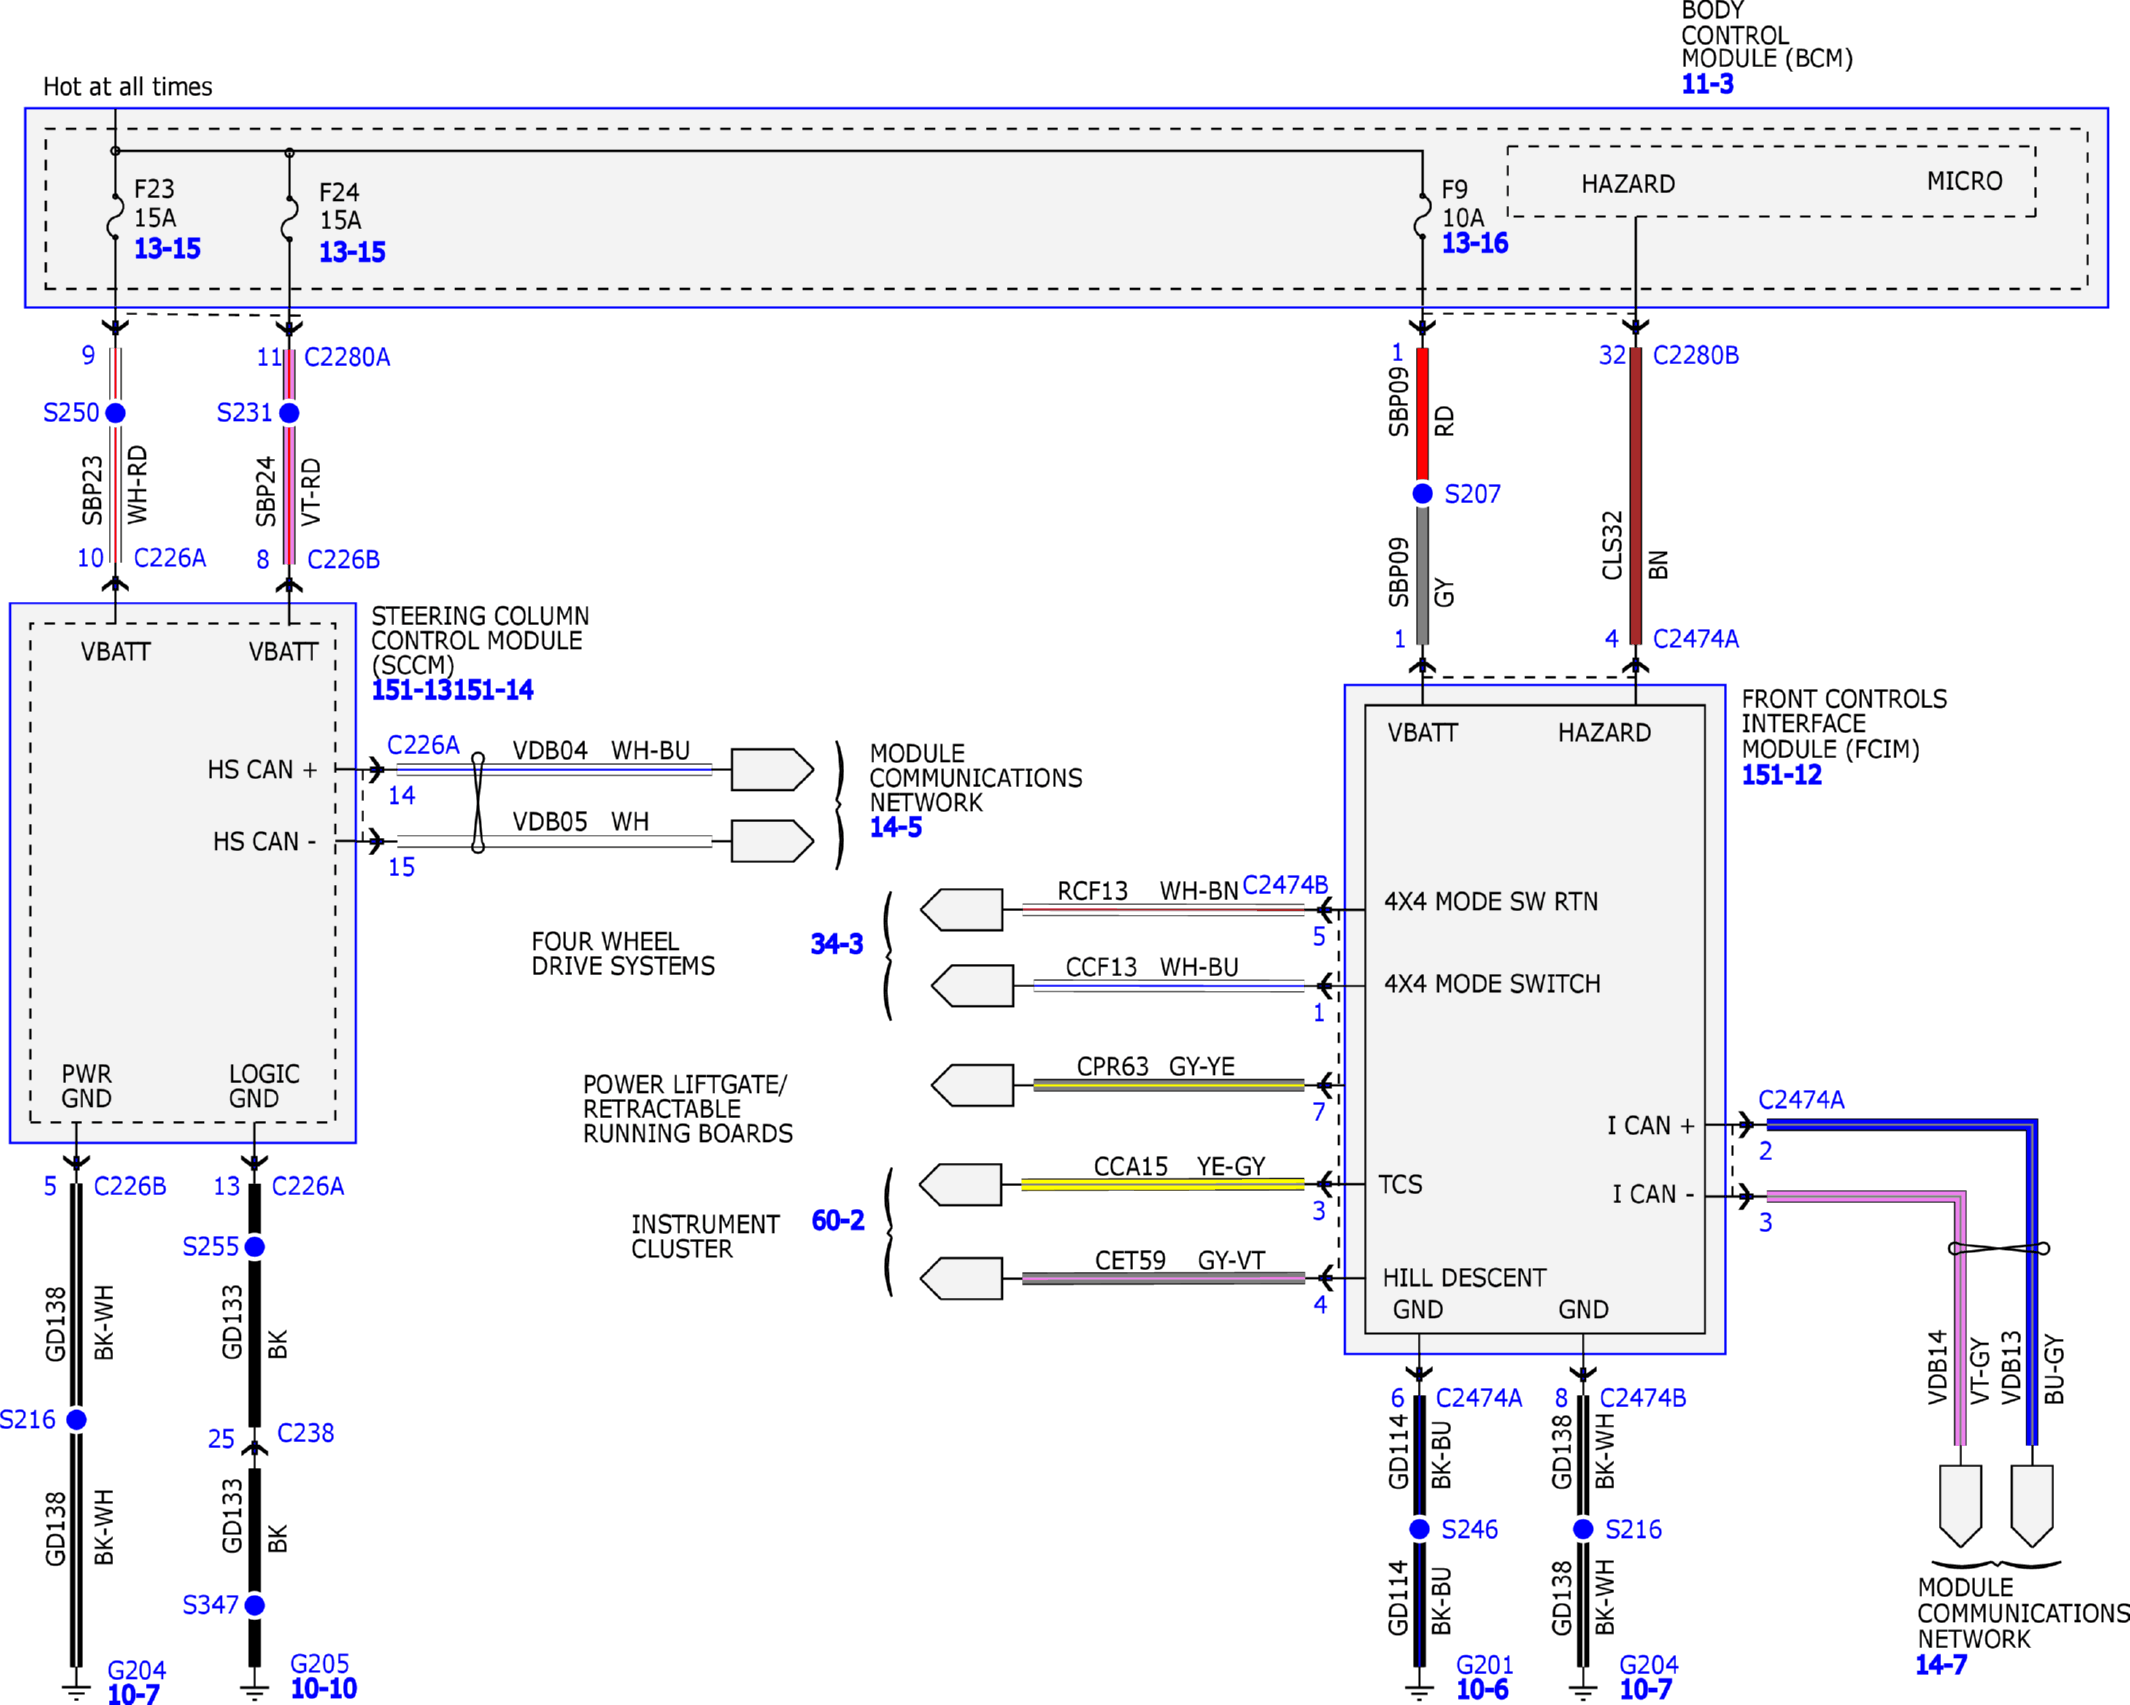Viewport: 2130px width, 1705px height.
Task: Click the S207 splice dot
Action: point(1422,494)
